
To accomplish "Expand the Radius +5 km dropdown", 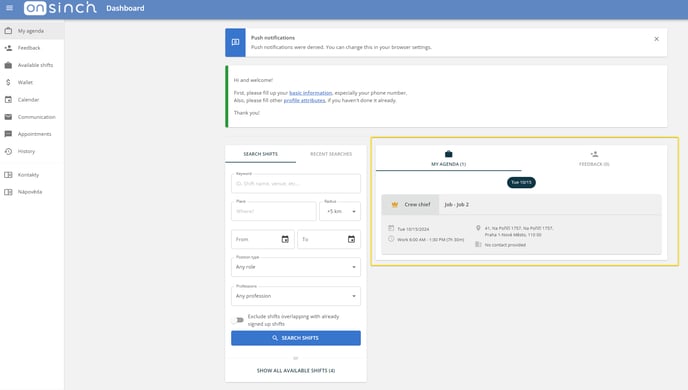I will [x=340, y=211].
